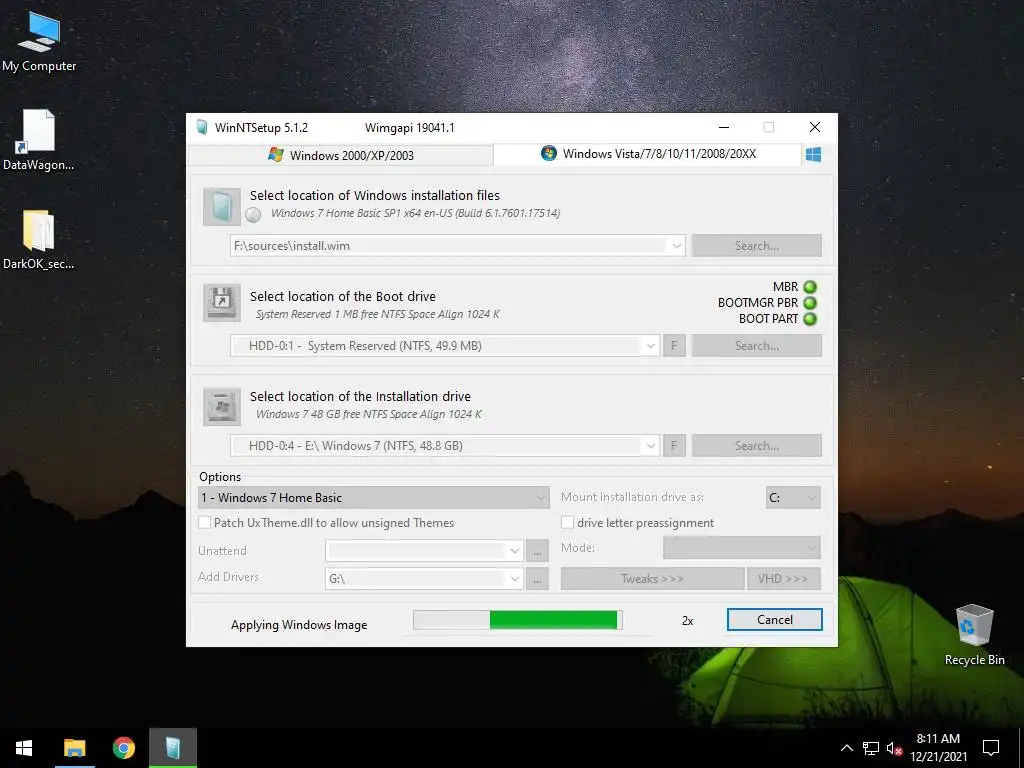
Task: Open the Windows Start menu
Action: pyautogui.click(x=24, y=748)
